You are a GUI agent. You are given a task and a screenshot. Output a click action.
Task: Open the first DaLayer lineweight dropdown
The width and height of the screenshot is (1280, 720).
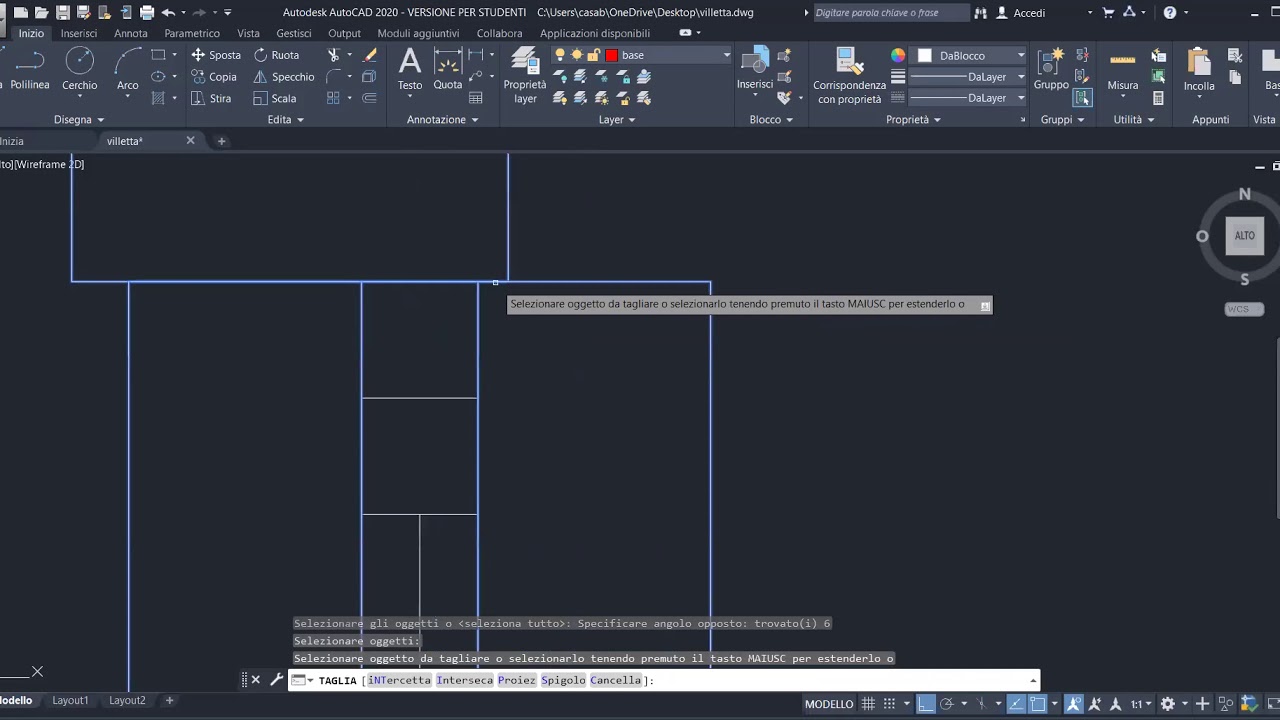click(x=1020, y=77)
